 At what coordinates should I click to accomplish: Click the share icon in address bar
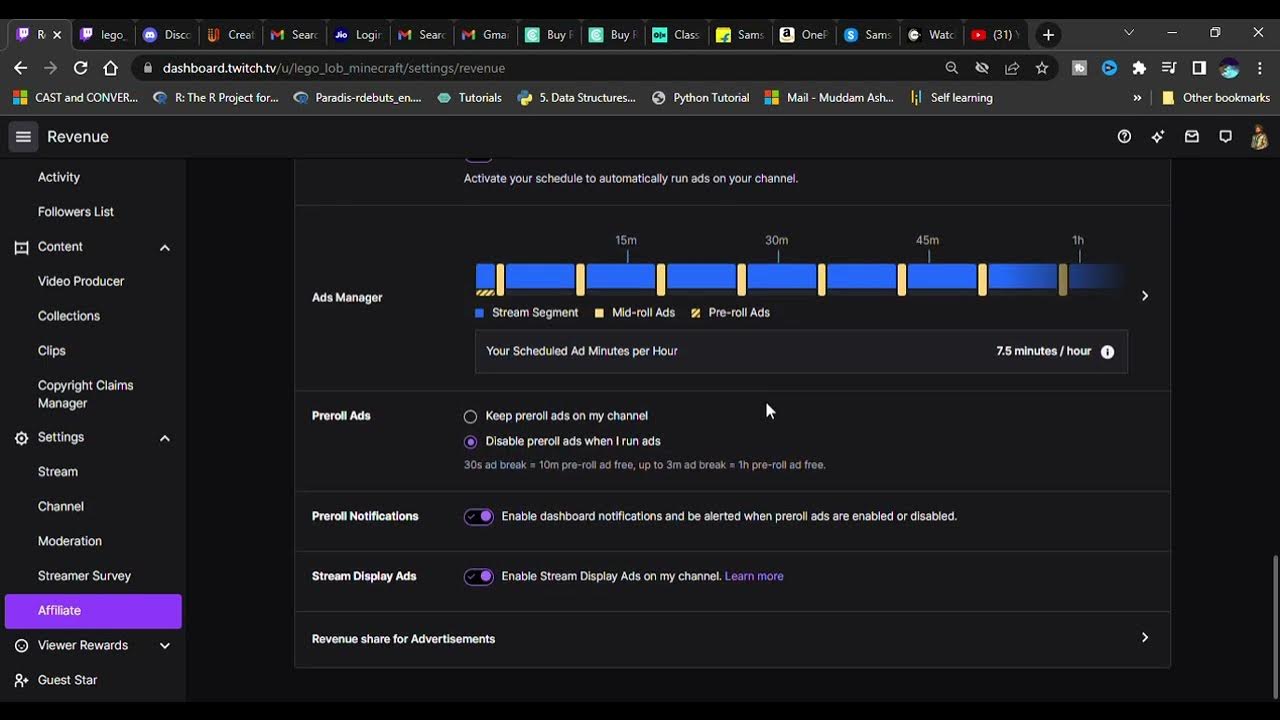[1012, 68]
